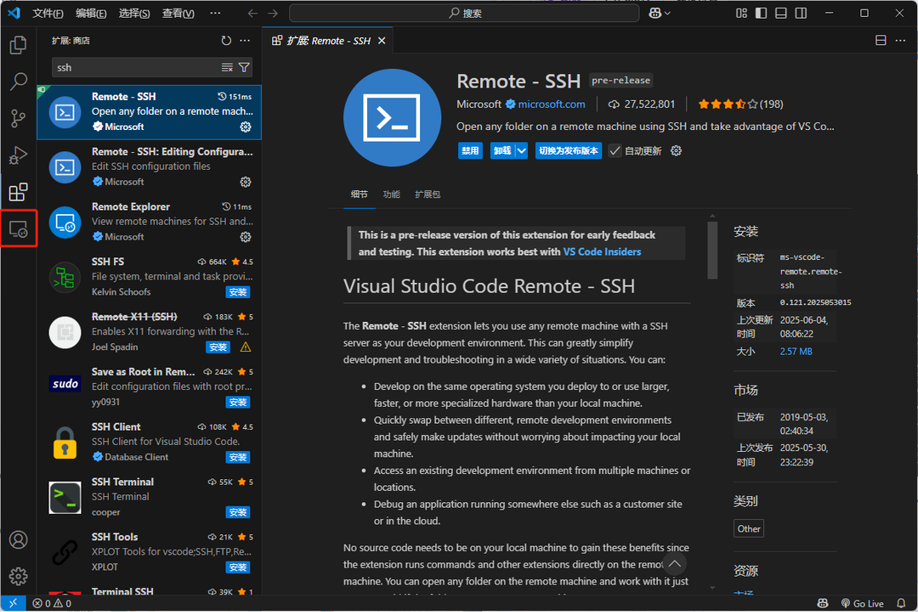Open extension settings gear next to auto update

coord(676,151)
